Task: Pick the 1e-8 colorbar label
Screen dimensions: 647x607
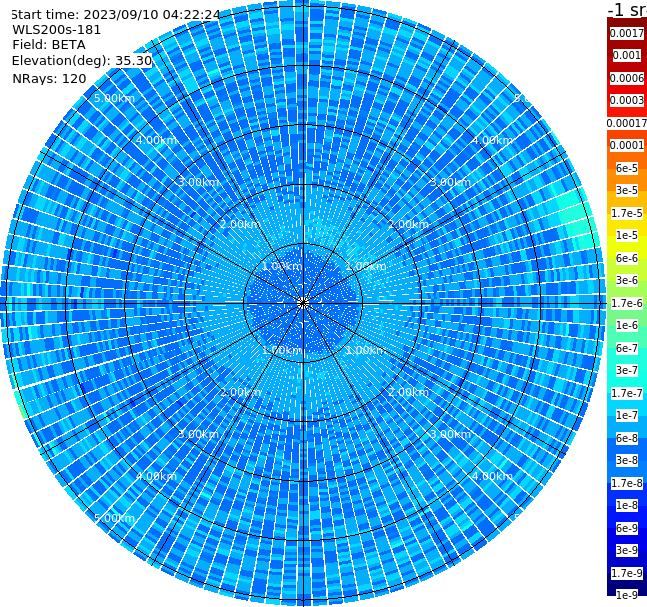Action: point(627,505)
